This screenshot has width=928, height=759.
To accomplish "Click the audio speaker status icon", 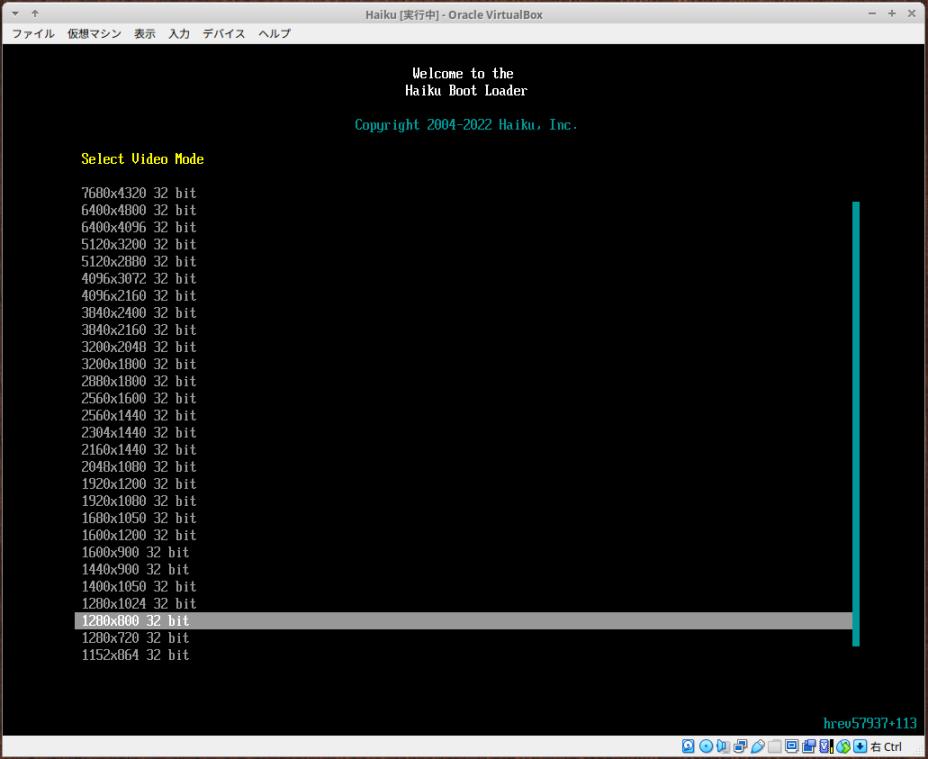I will (723, 746).
